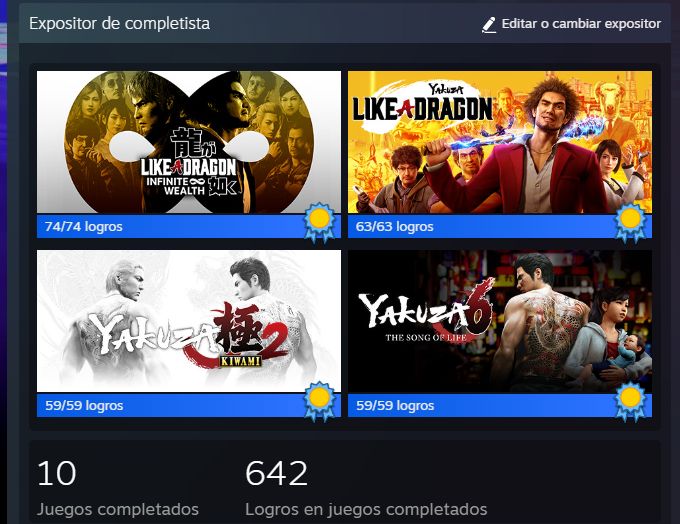Select Yakuza Kiwami 2 game artwork
Viewport: 680px width, 524px height.
pos(189,321)
